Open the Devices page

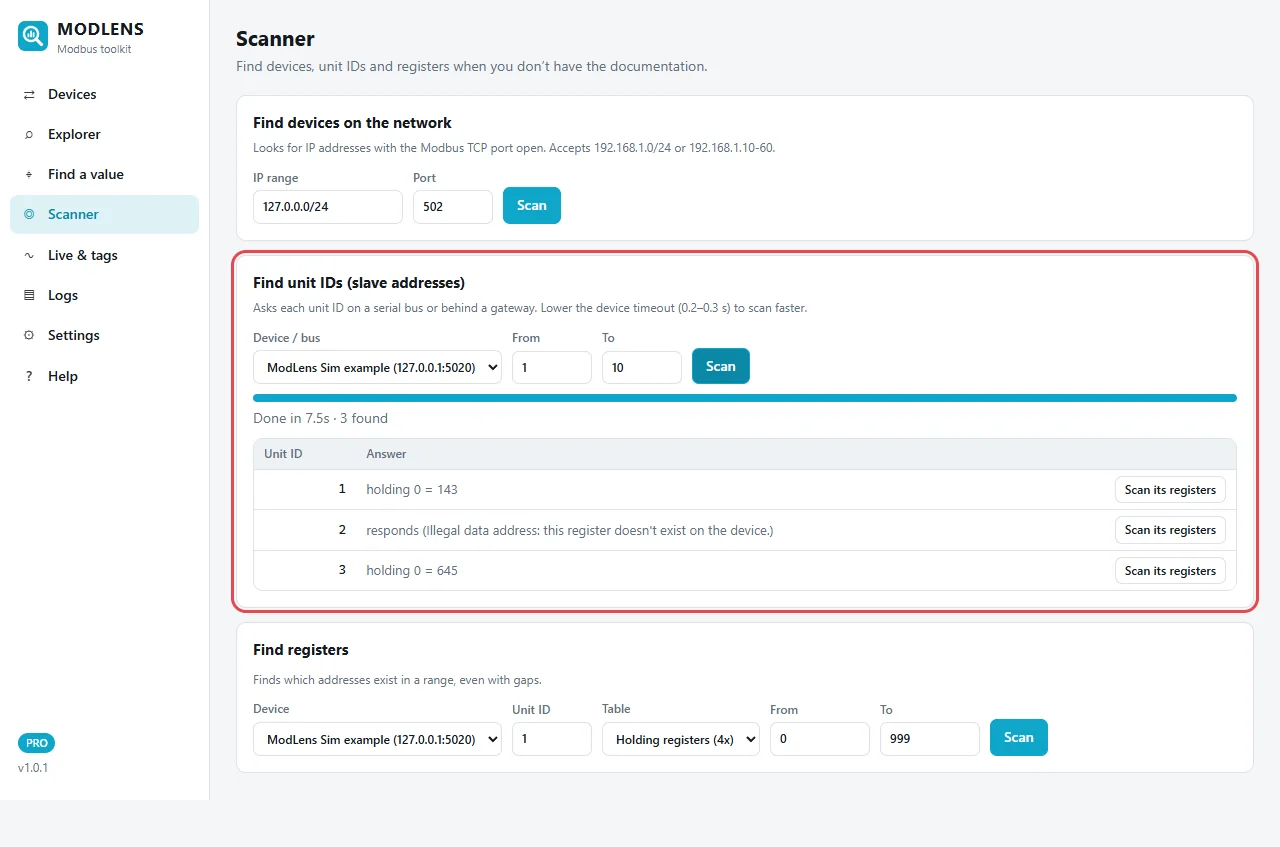click(104, 94)
